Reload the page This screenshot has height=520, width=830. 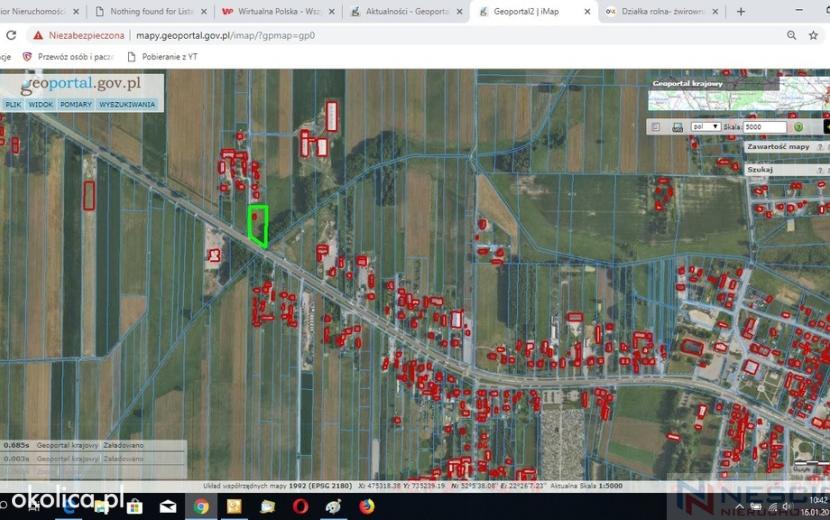tap(11, 35)
